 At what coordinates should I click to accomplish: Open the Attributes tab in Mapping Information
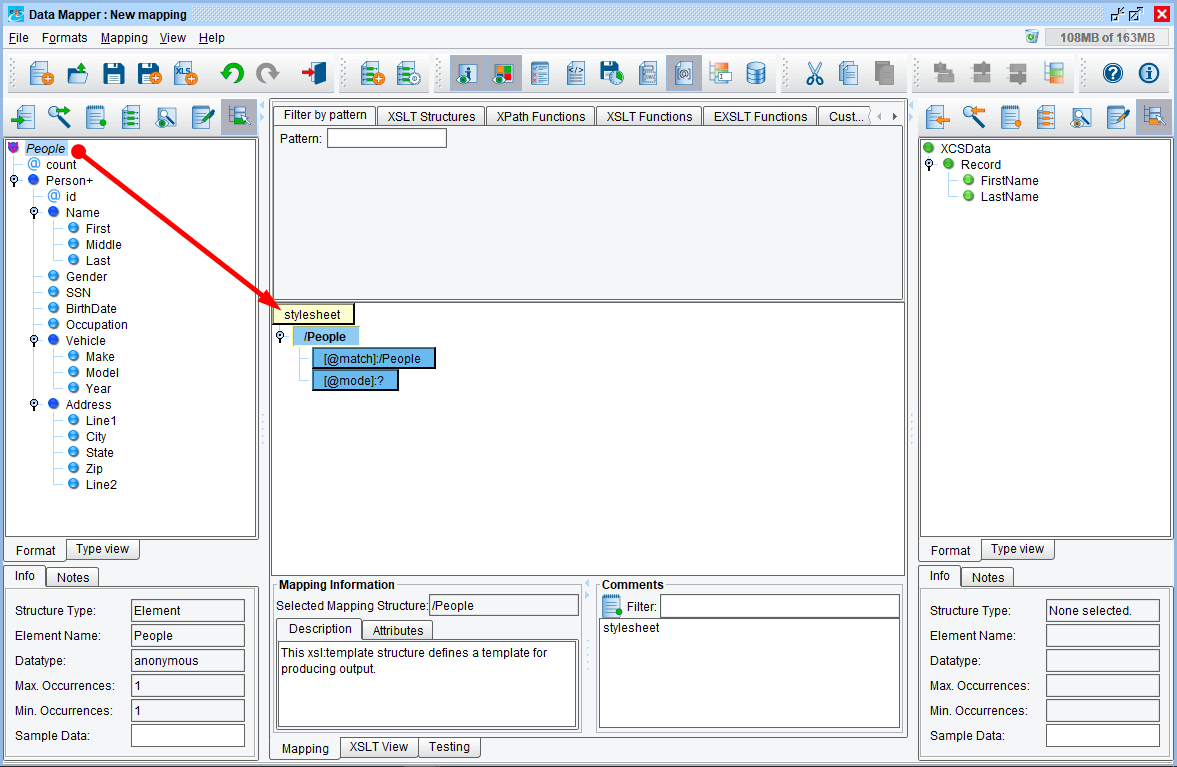(x=398, y=630)
